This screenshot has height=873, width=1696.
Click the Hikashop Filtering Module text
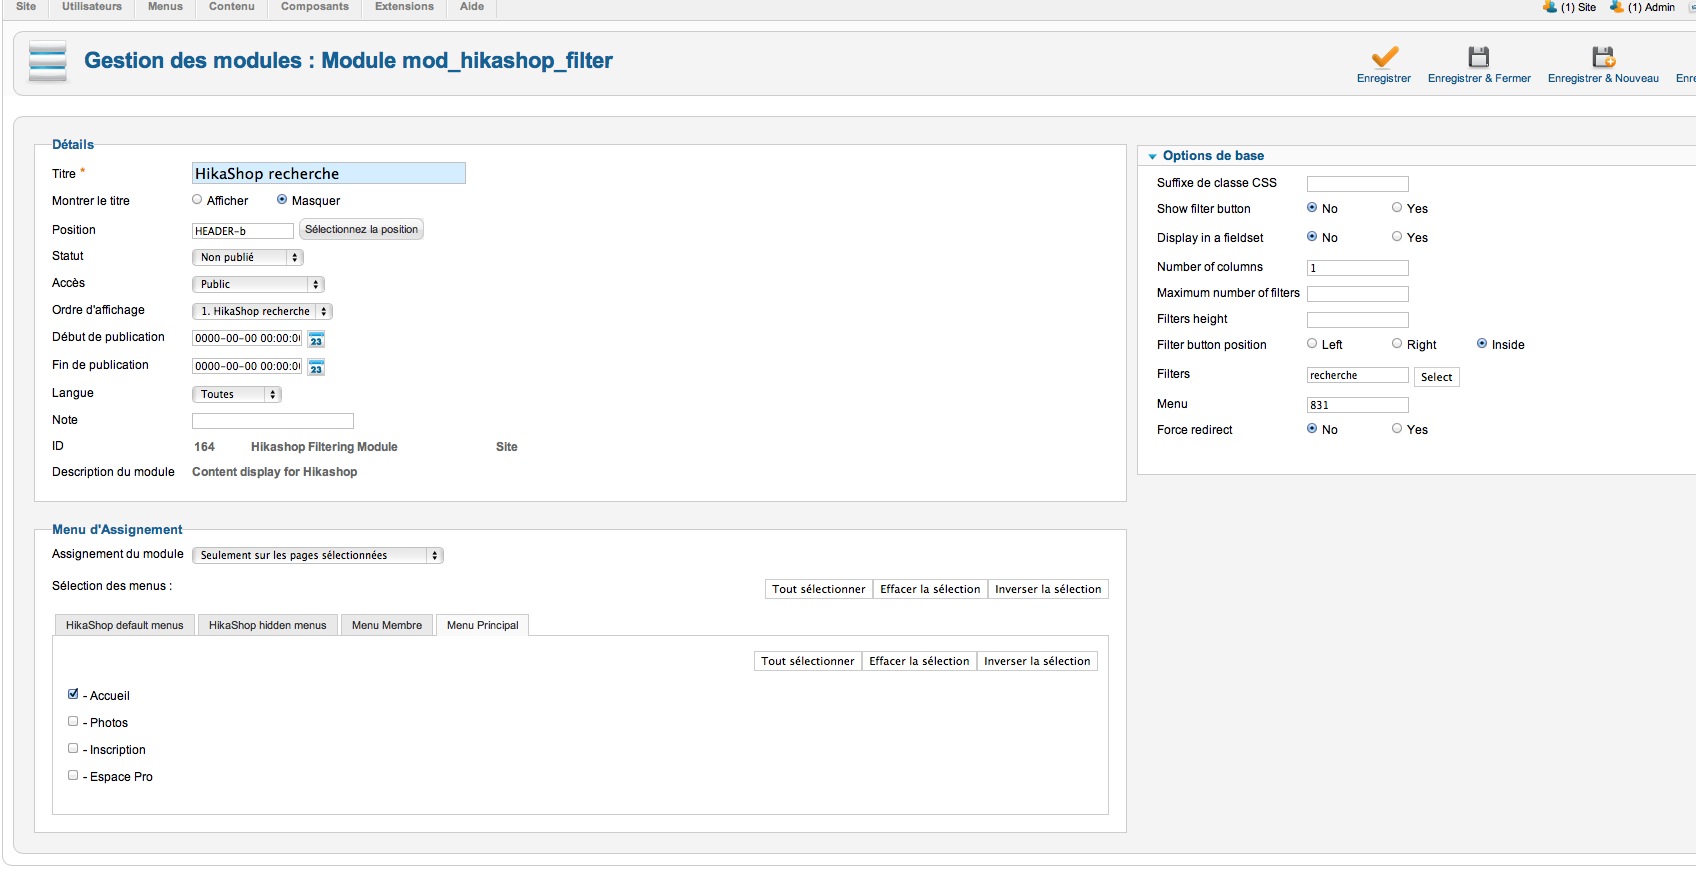pyautogui.click(x=324, y=447)
